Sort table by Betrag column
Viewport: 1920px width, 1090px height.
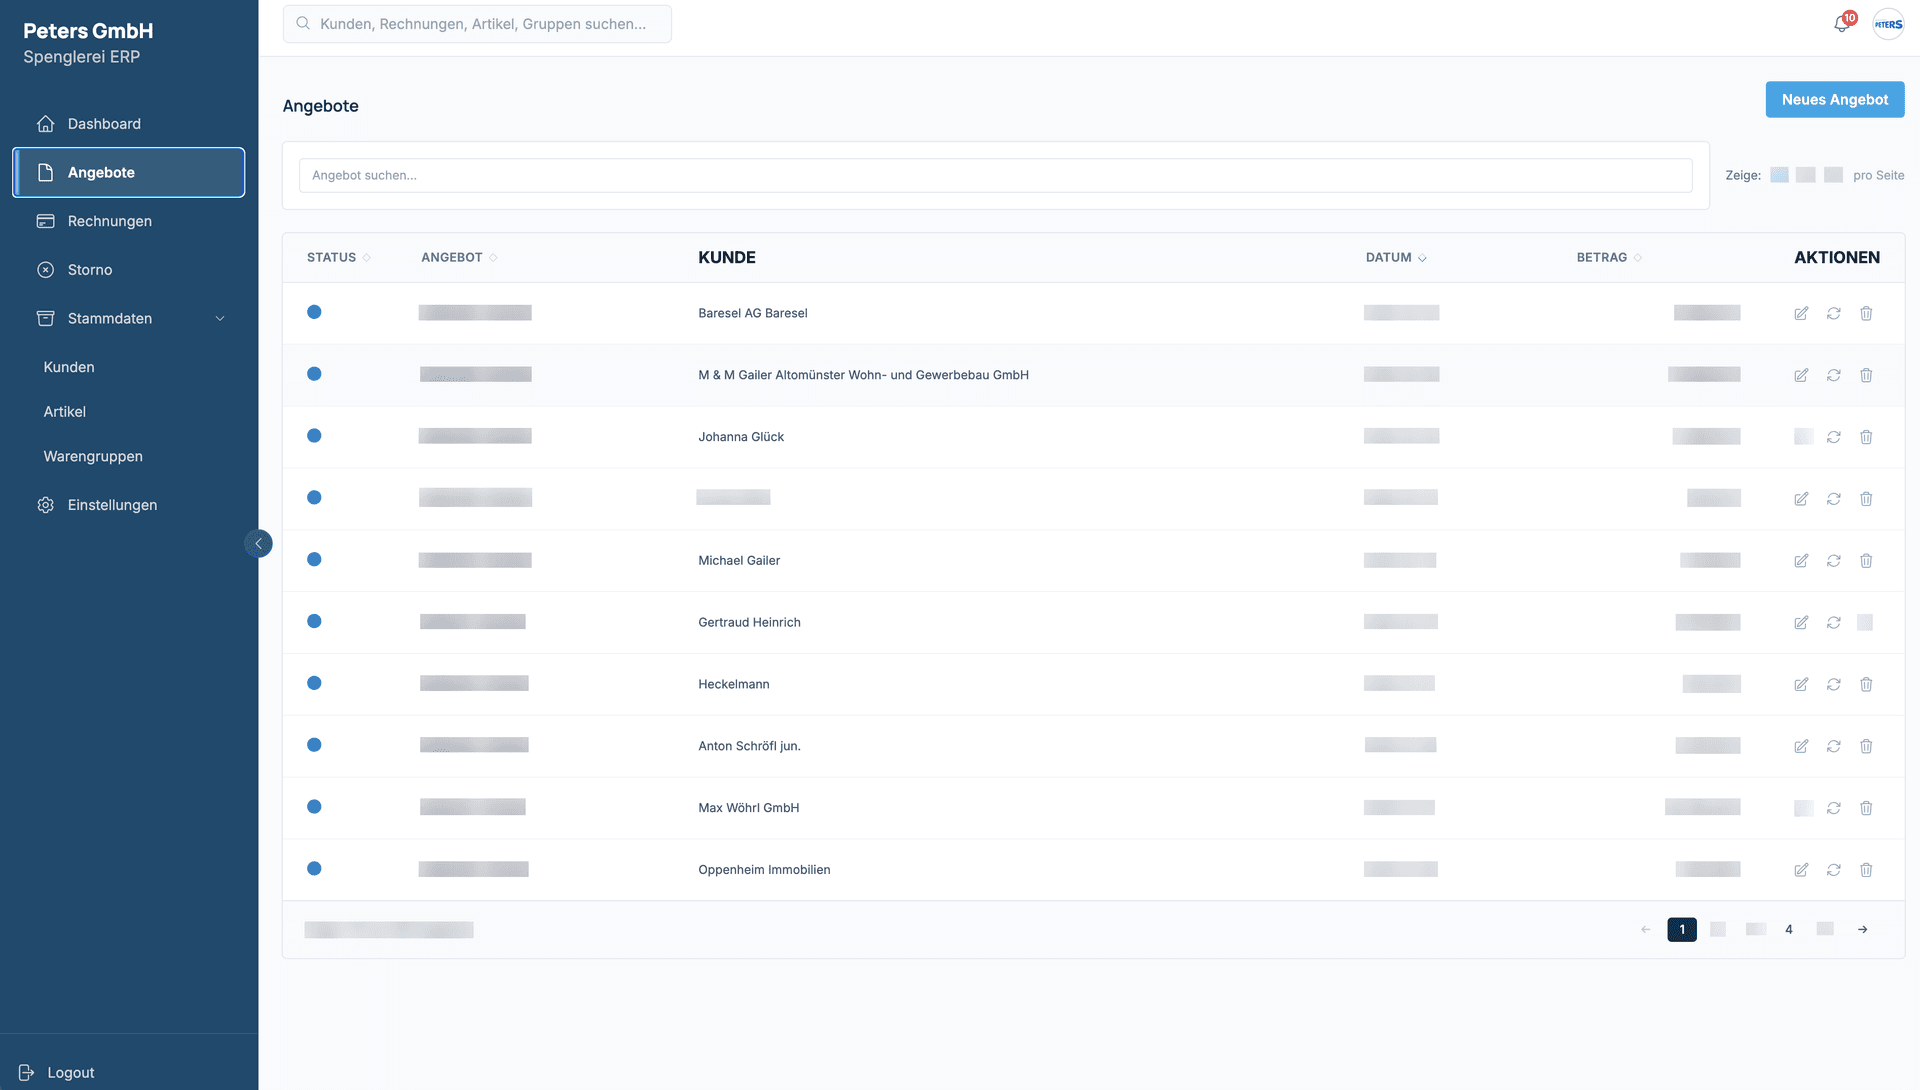(x=1609, y=258)
